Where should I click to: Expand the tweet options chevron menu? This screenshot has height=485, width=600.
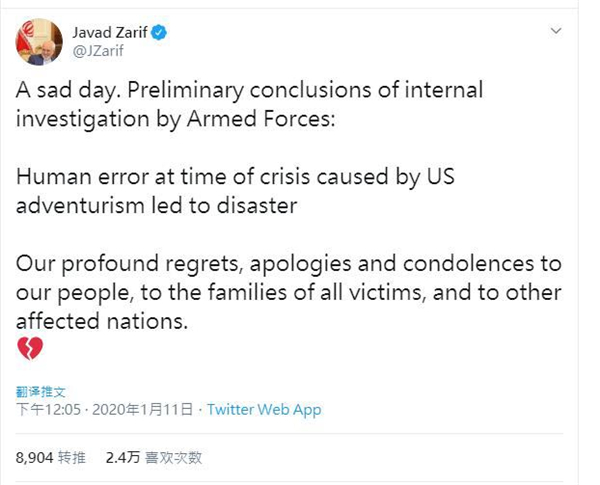pos(557,33)
